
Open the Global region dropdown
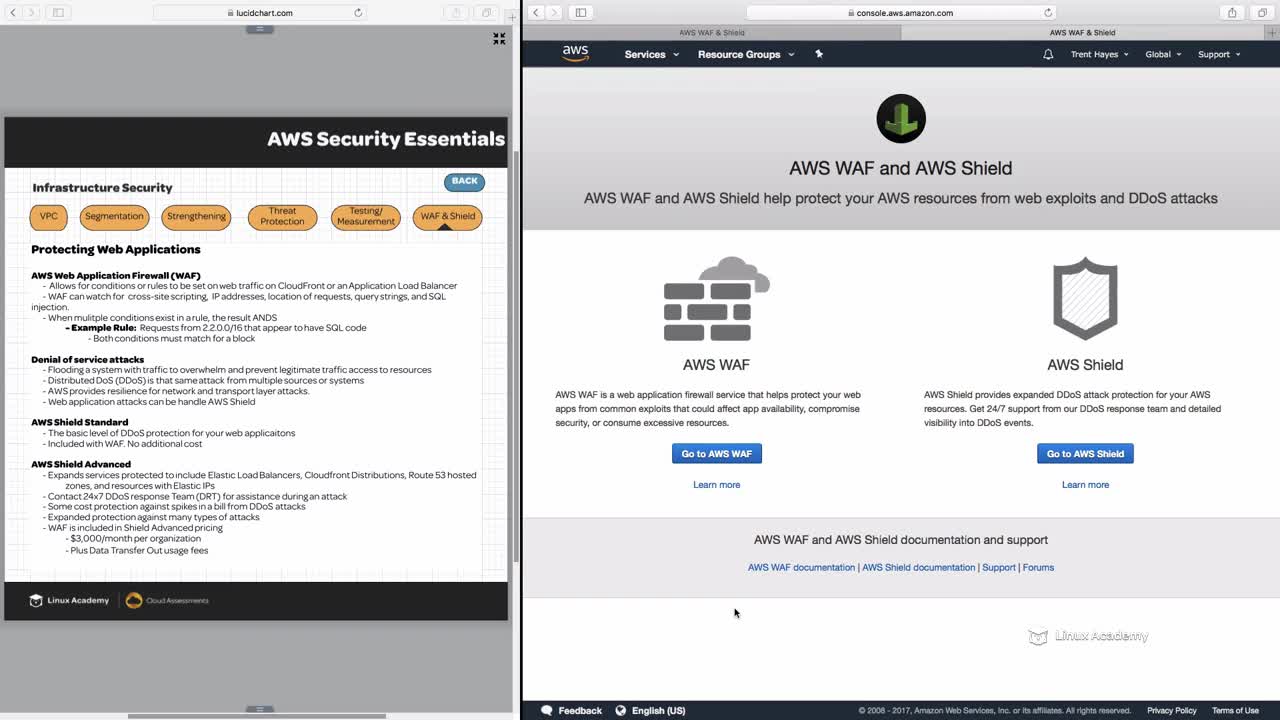(1163, 54)
